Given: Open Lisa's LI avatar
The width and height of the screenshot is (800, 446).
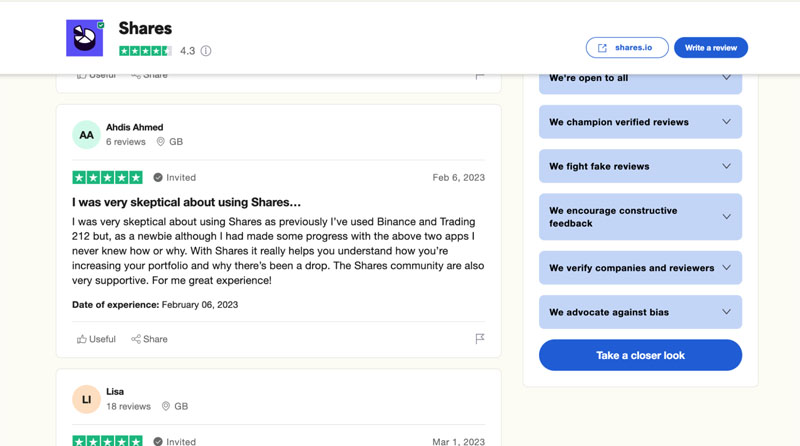Looking at the screenshot, I should click(86, 399).
